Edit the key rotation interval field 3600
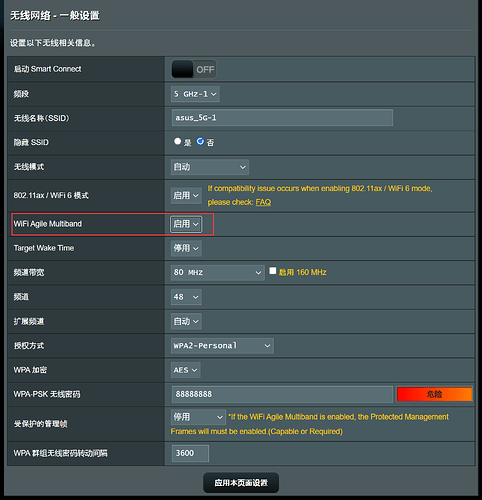The image size is (482, 500). click(190, 453)
